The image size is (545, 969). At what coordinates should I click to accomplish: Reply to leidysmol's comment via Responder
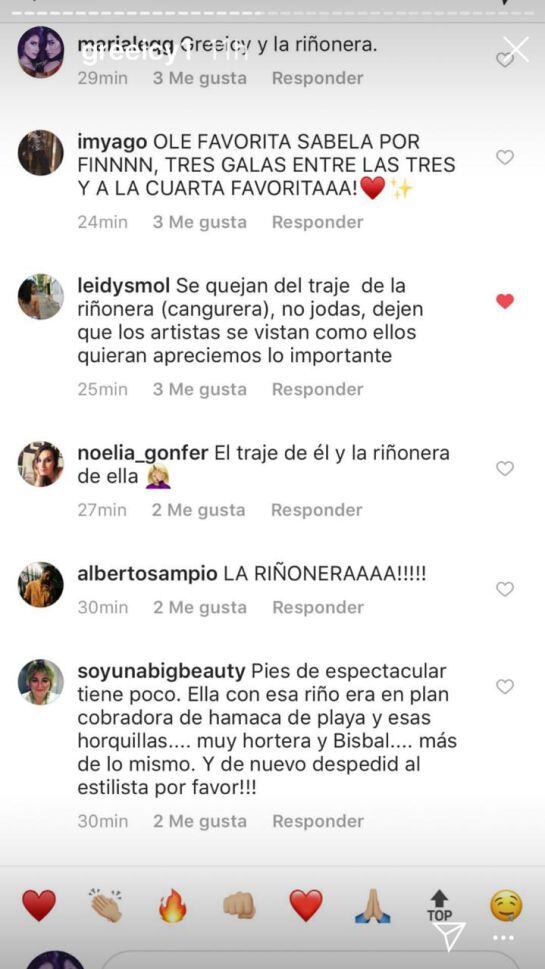click(x=318, y=389)
